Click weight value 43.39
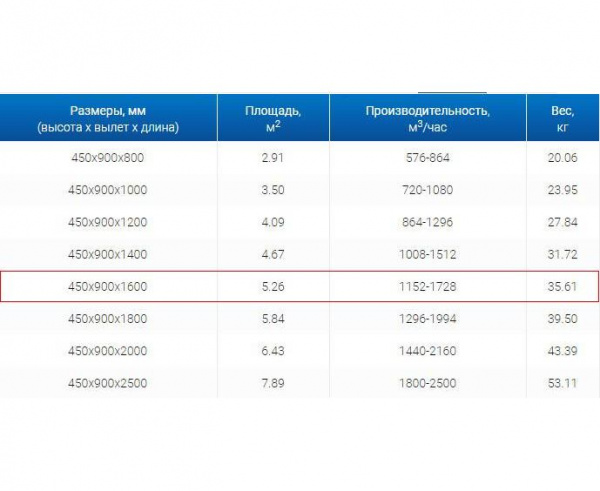Image resolution: width=600 pixels, height=491 pixels. tap(562, 351)
